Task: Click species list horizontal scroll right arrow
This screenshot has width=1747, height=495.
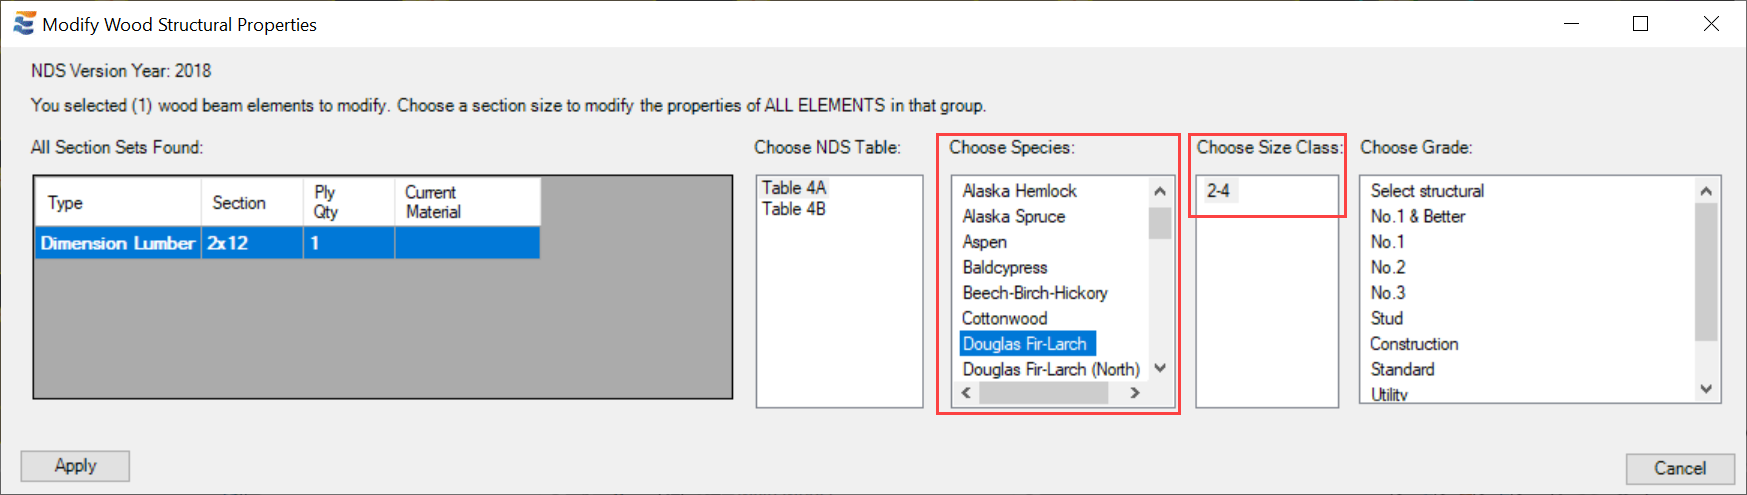Action: (x=1135, y=393)
